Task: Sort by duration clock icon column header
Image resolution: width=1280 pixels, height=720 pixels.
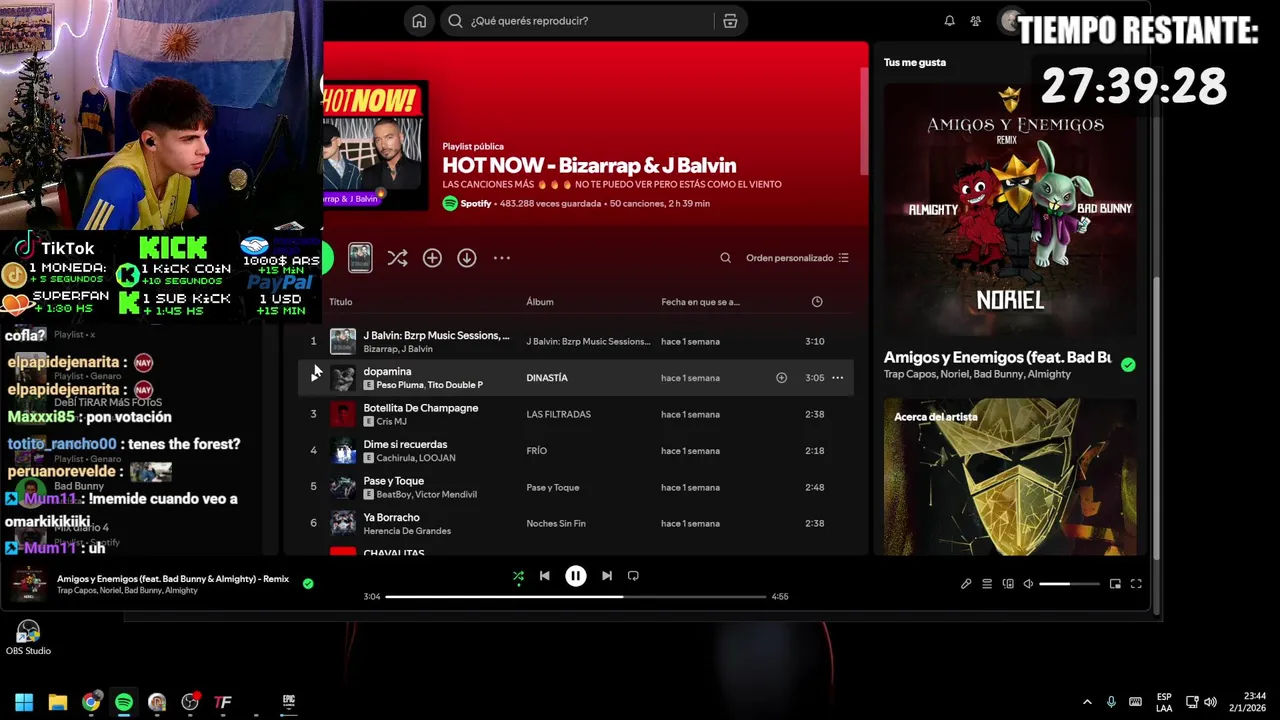Action: 817,302
